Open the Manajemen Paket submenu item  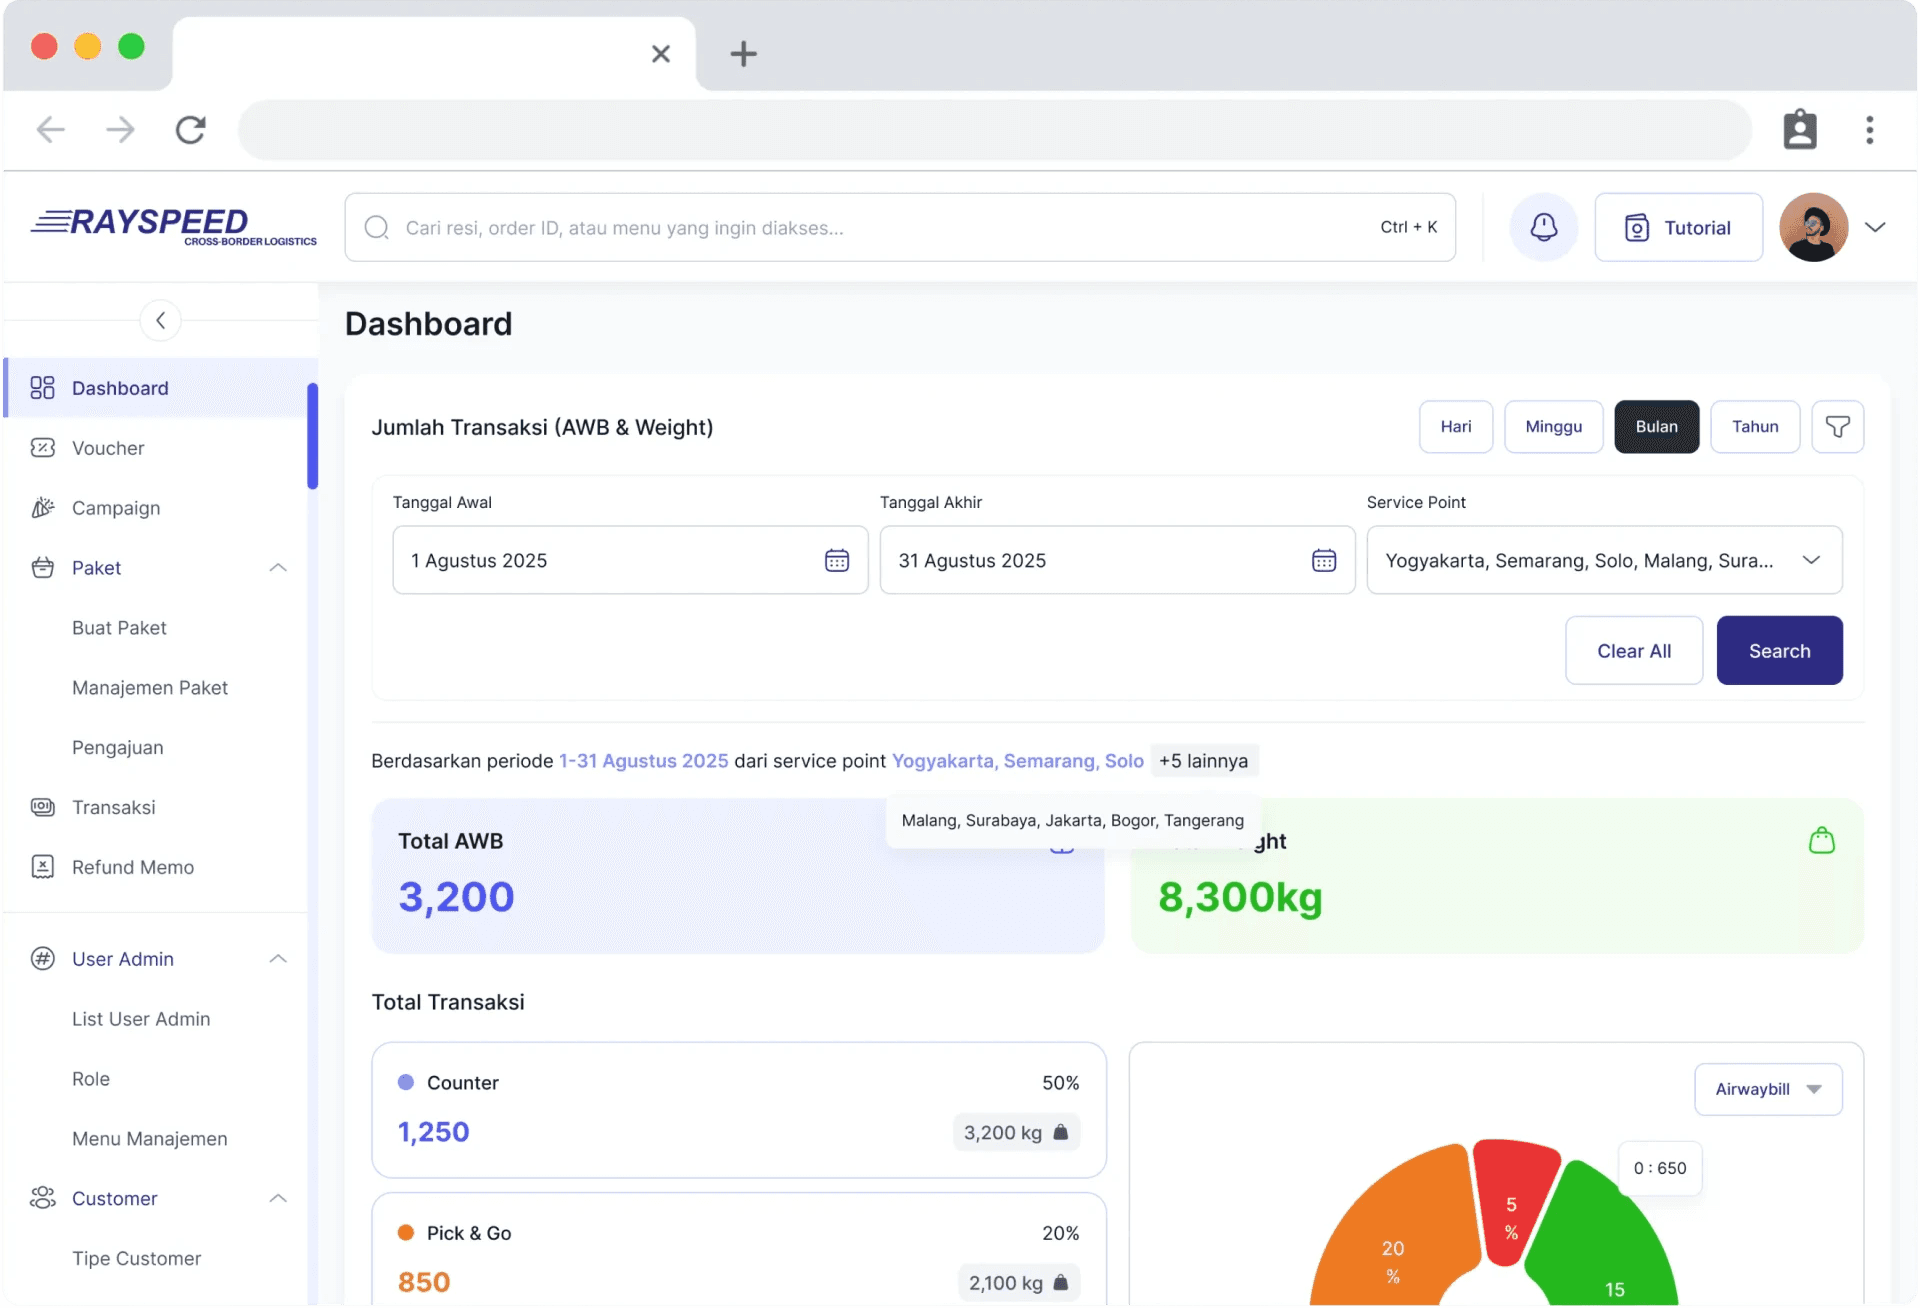point(150,688)
